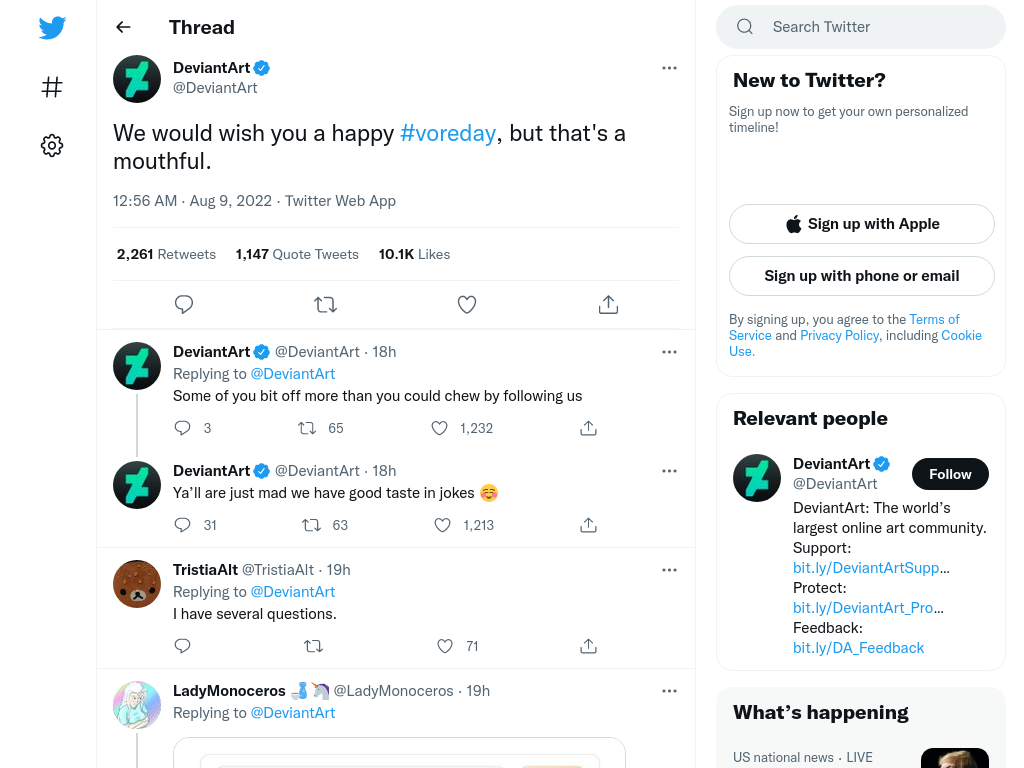1024x768 pixels.
Task: Open the #voreday hashtag link
Action: click(x=447, y=133)
